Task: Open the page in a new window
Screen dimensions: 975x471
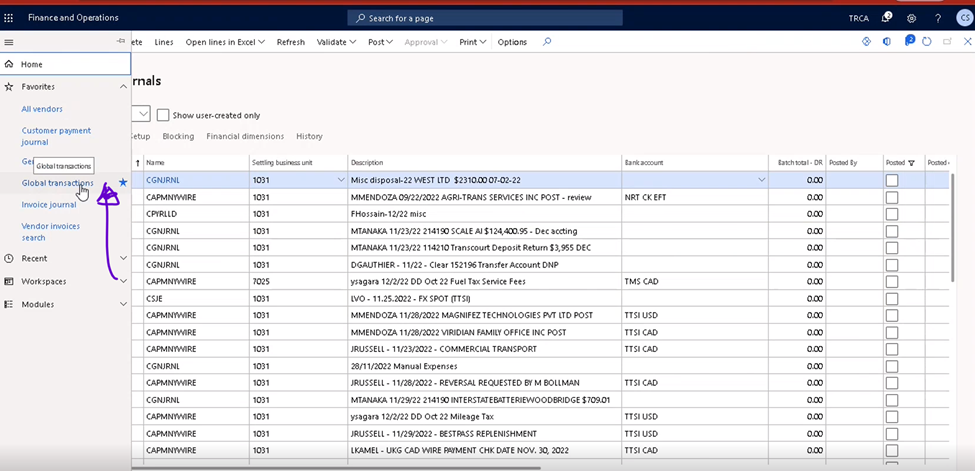Action: coord(948,42)
